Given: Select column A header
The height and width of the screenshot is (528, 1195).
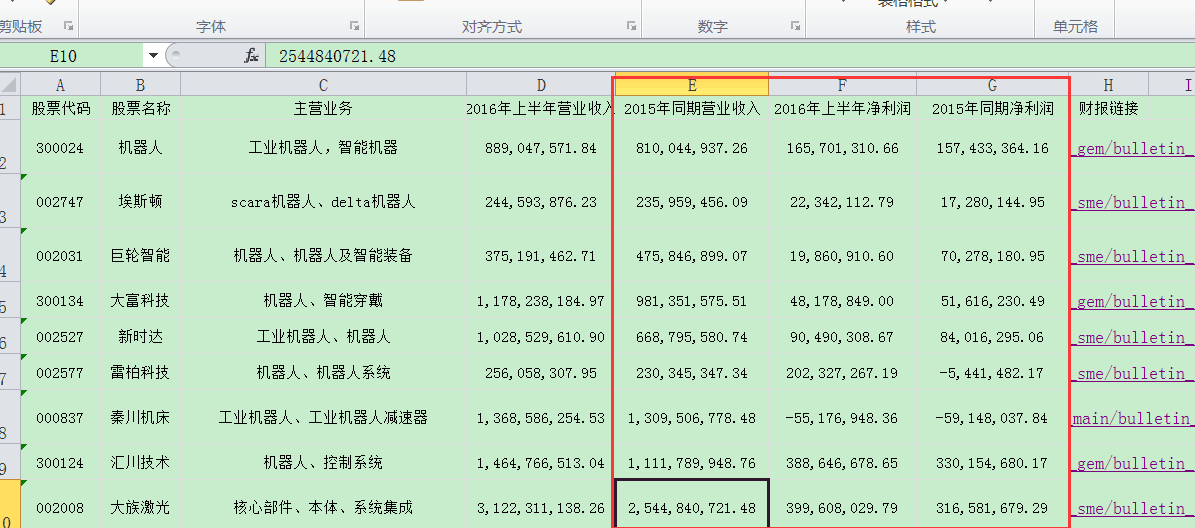Looking at the screenshot, I should point(60,85).
